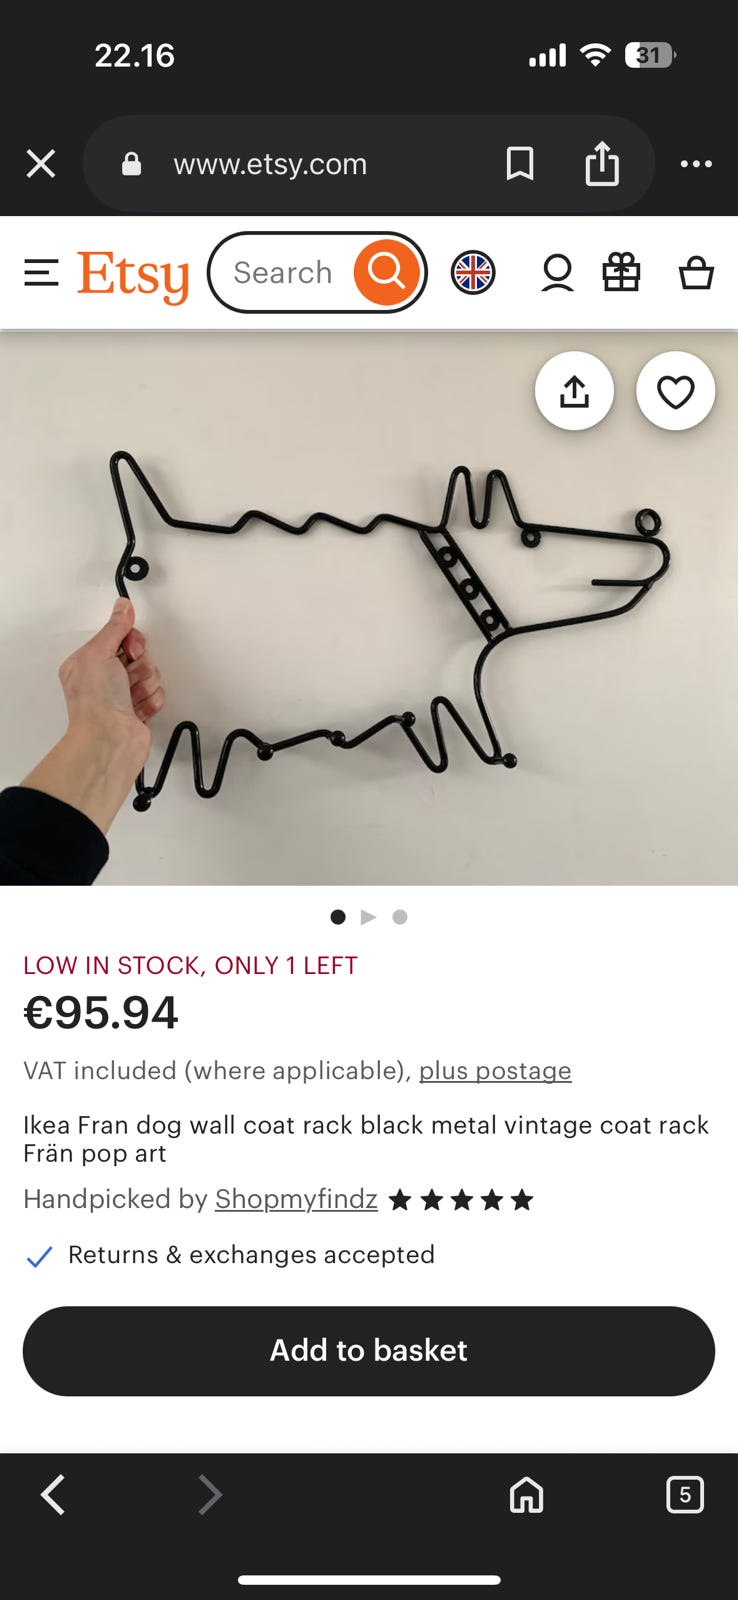
Task: Open the Etsy hamburger menu
Action: tap(41, 272)
